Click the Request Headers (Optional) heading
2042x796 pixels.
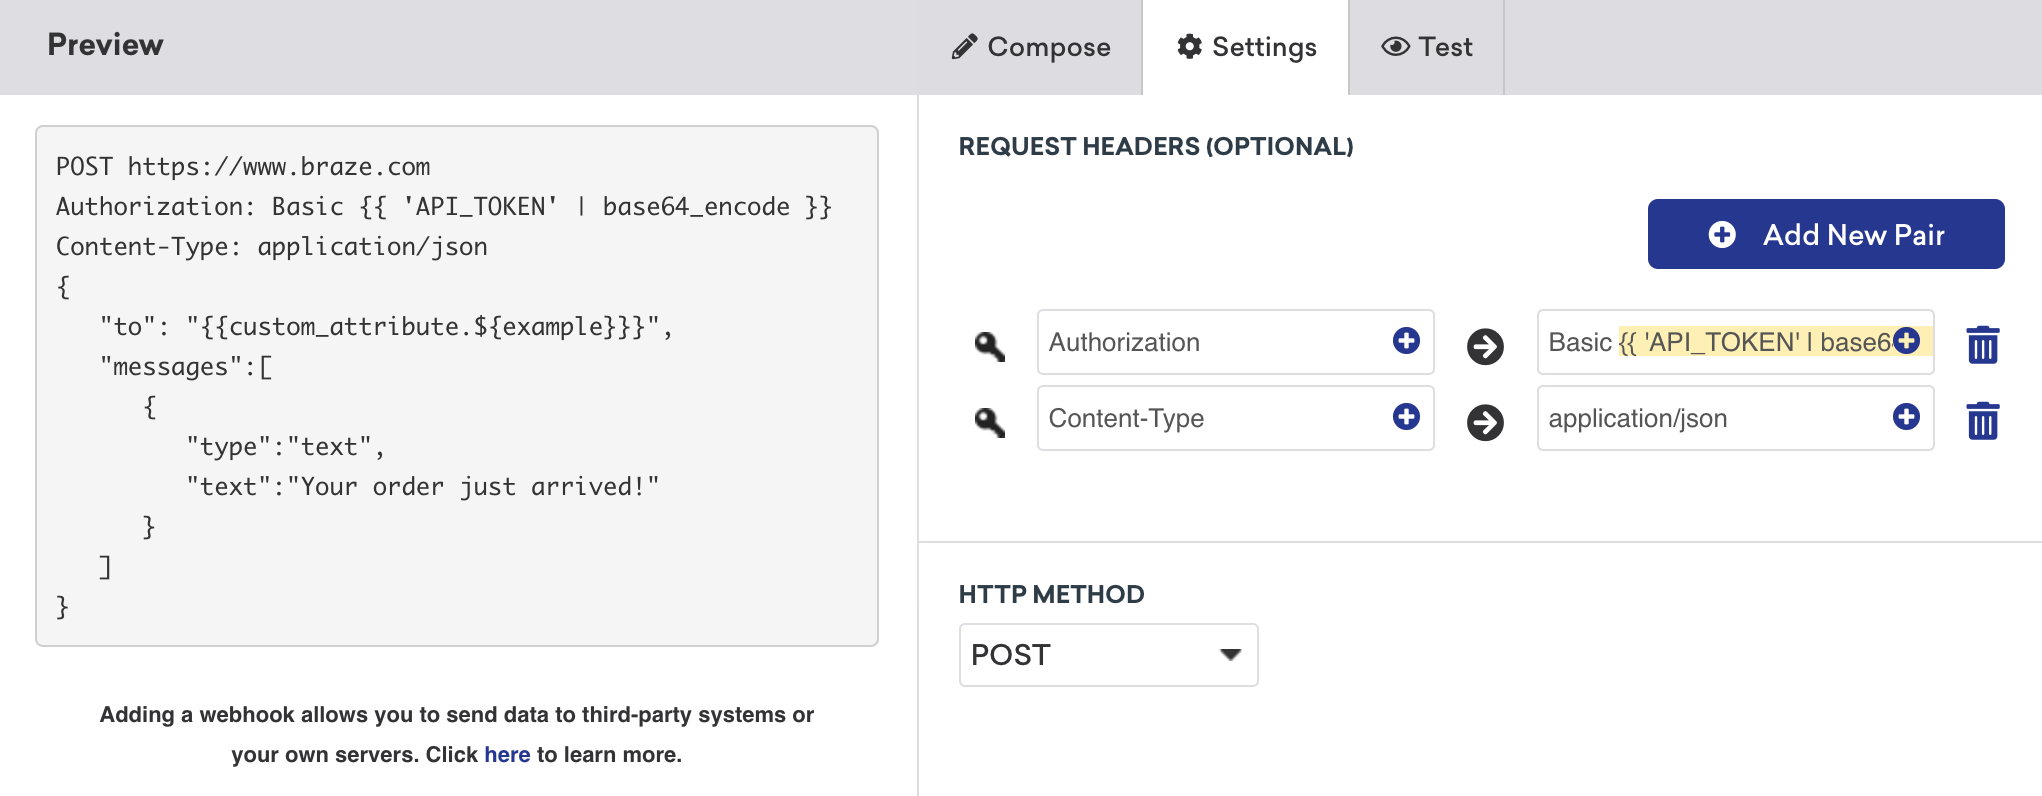(x=1156, y=146)
